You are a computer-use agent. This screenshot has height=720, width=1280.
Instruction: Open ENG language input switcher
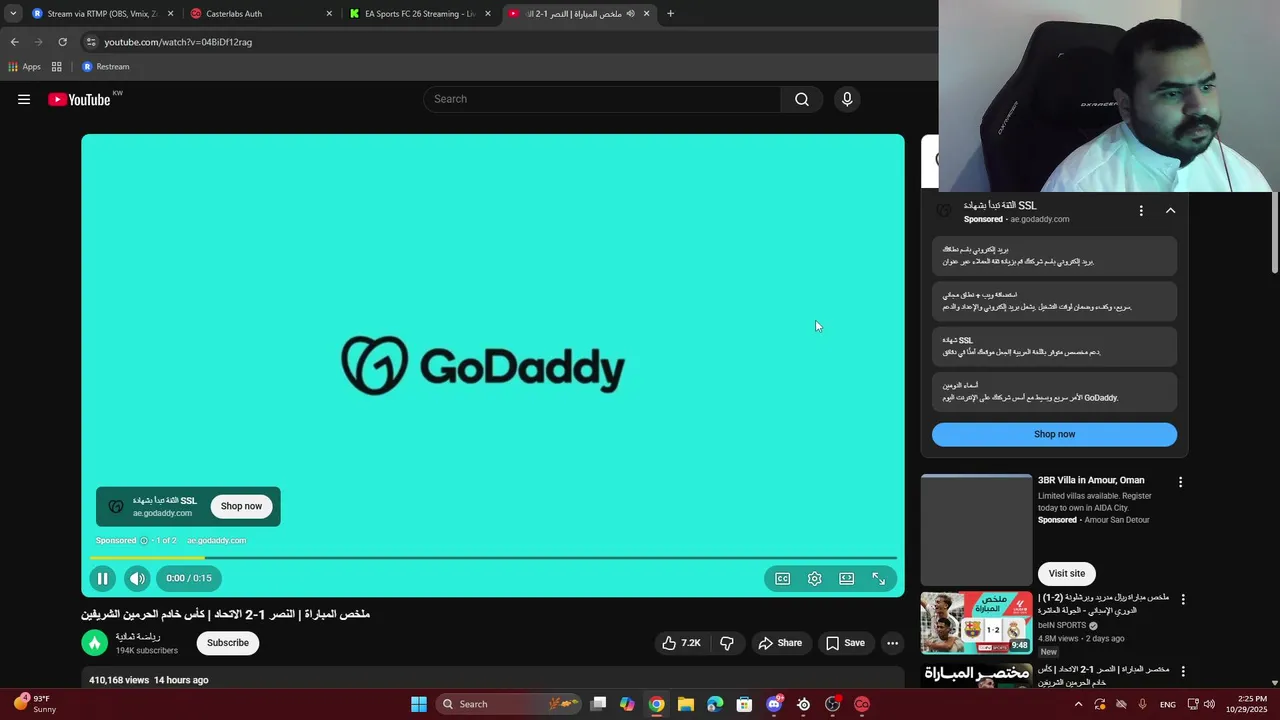tap(1167, 704)
